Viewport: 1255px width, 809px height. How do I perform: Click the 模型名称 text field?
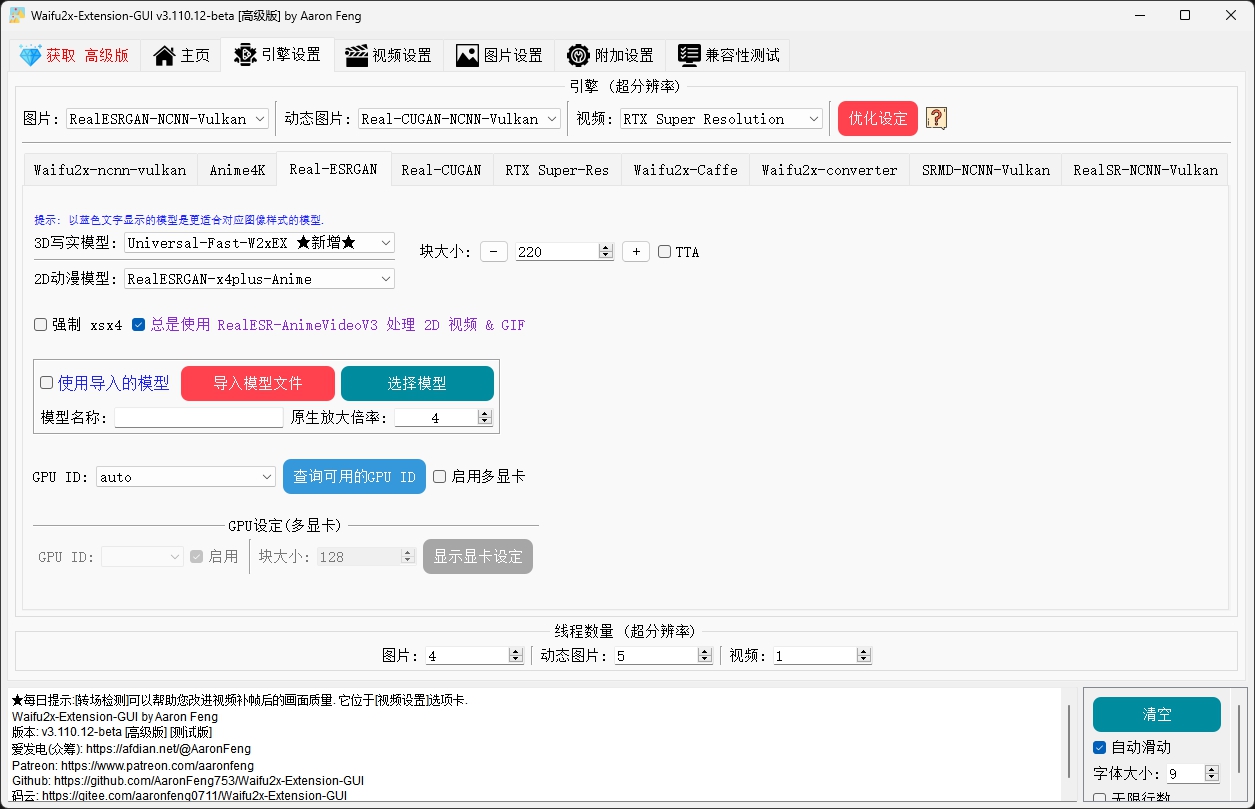pos(199,418)
